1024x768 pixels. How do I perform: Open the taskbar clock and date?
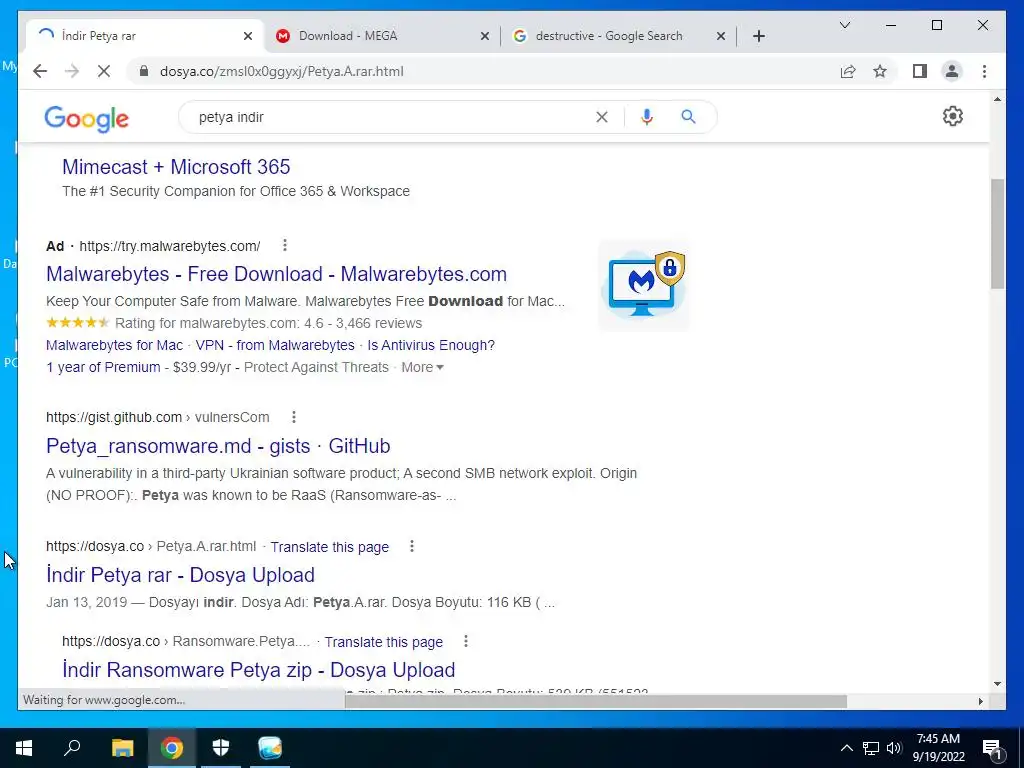(x=938, y=748)
